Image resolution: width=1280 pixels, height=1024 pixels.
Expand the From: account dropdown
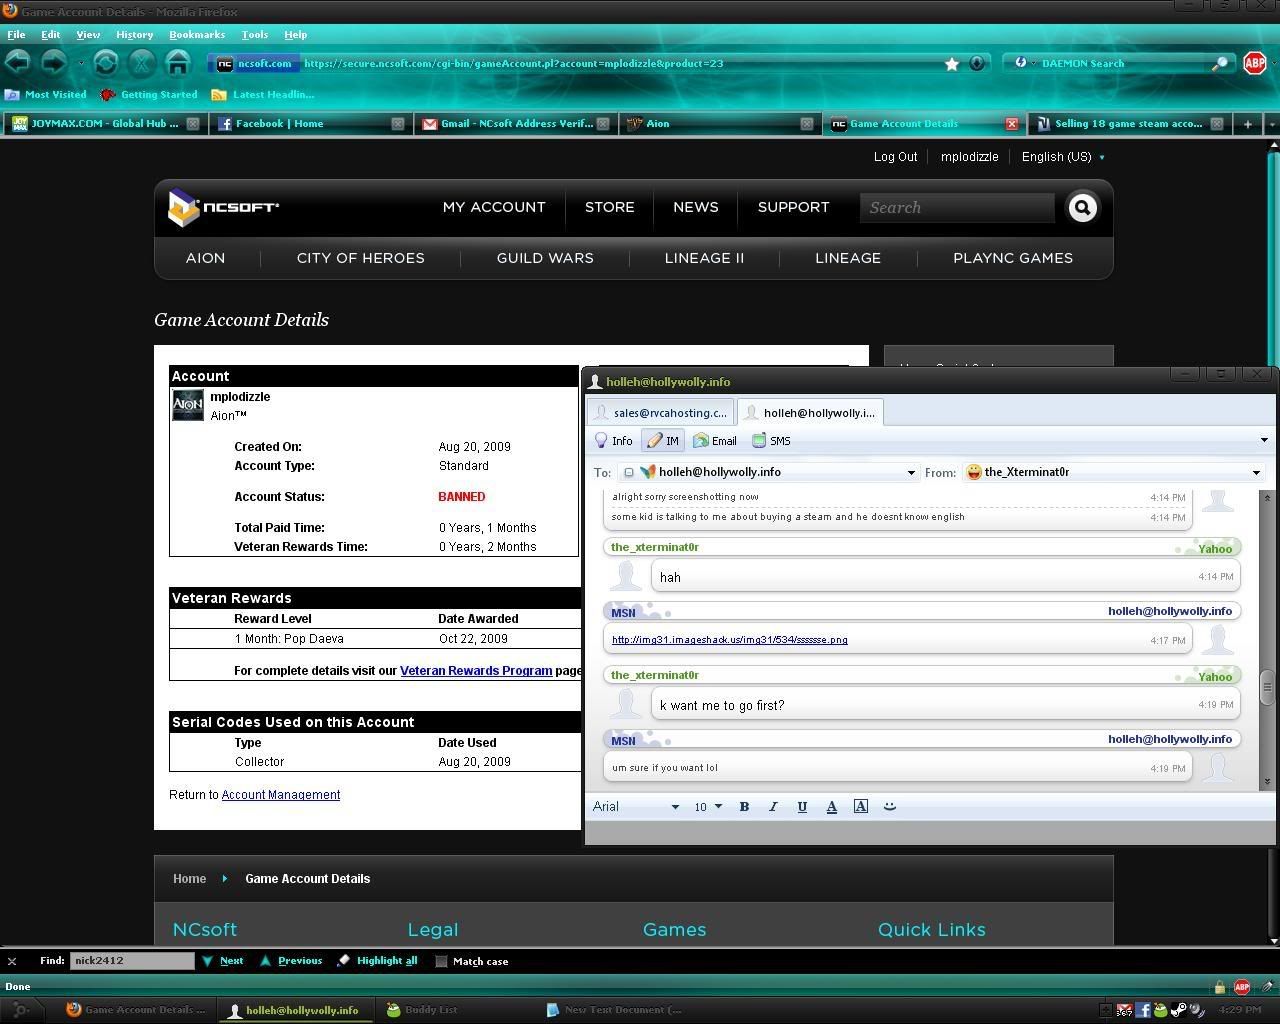click(x=1257, y=472)
